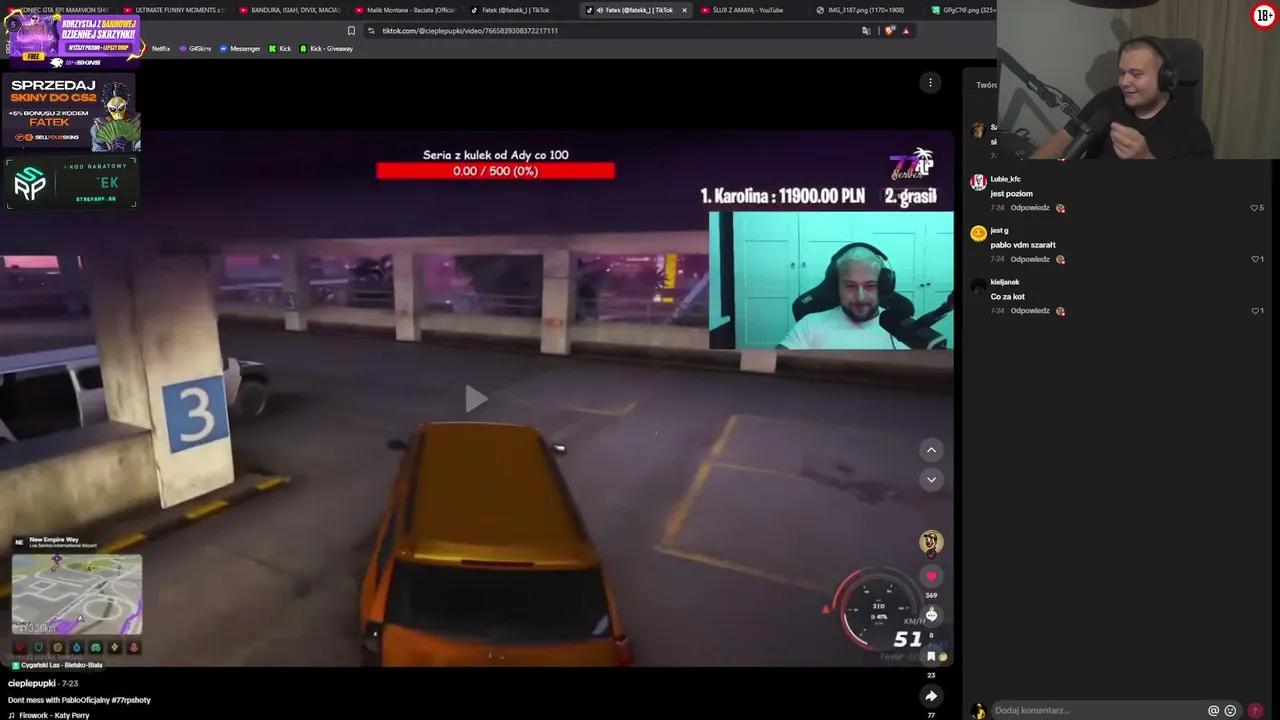The height and width of the screenshot is (720, 1280).
Task: Open cieplepupki creator profile name
Action: pyautogui.click(x=32, y=683)
